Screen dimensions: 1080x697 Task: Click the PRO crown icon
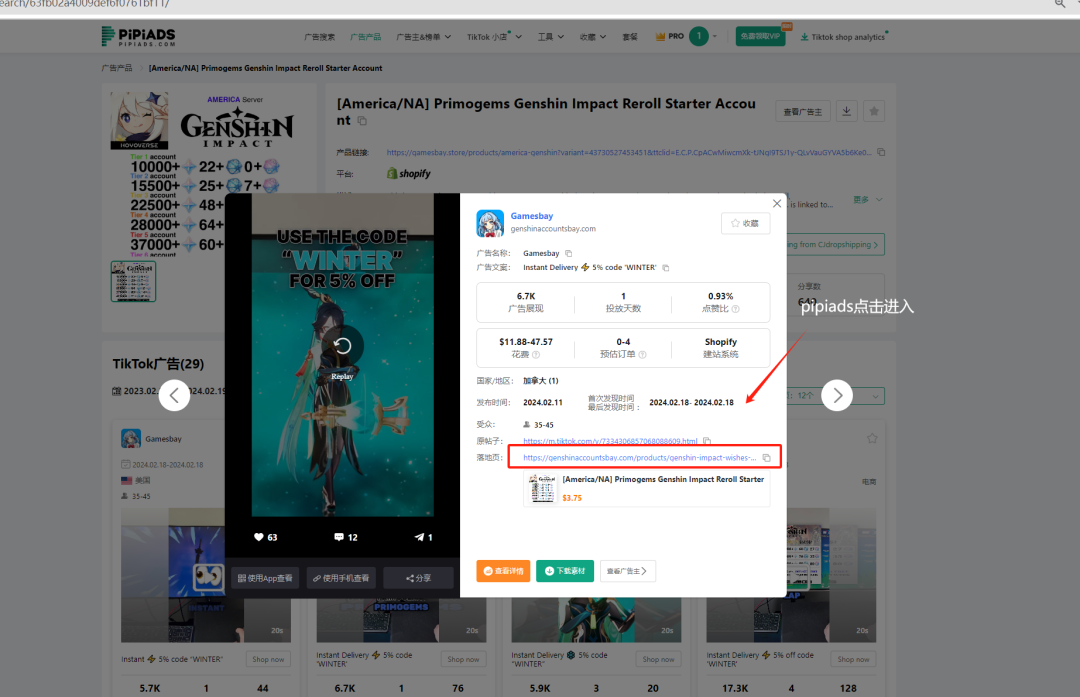coord(661,37)
